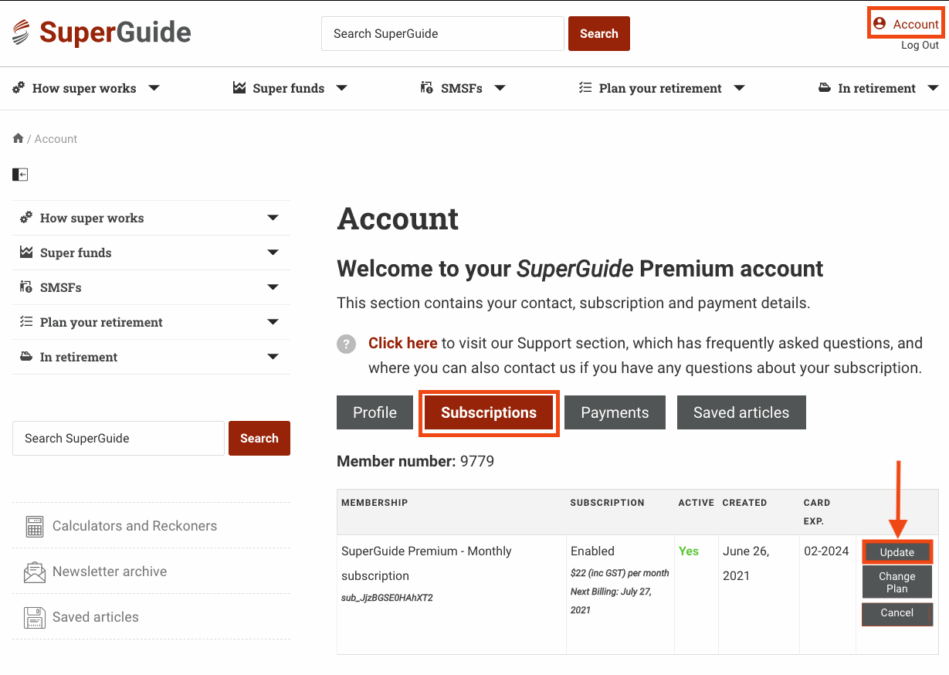
Task: Click the header Search button
Action: [599, 33]
